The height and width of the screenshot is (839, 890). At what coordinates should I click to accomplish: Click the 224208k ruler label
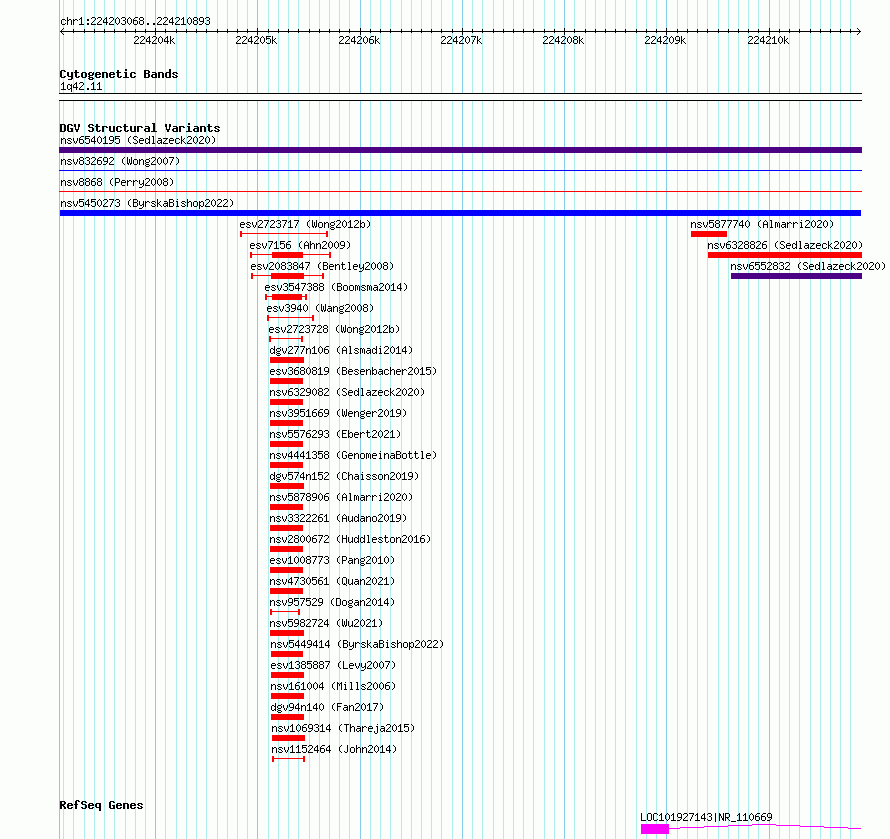563,41
